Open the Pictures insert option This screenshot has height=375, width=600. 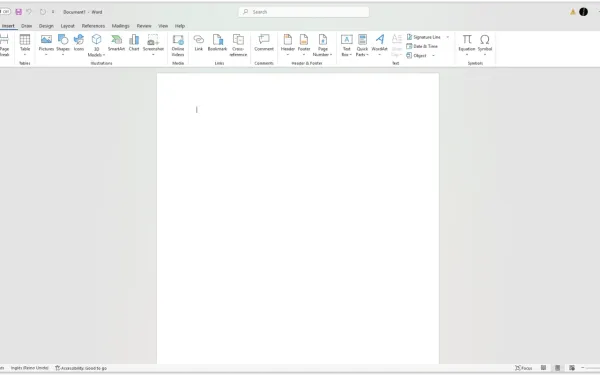click(x=46, y=45)
